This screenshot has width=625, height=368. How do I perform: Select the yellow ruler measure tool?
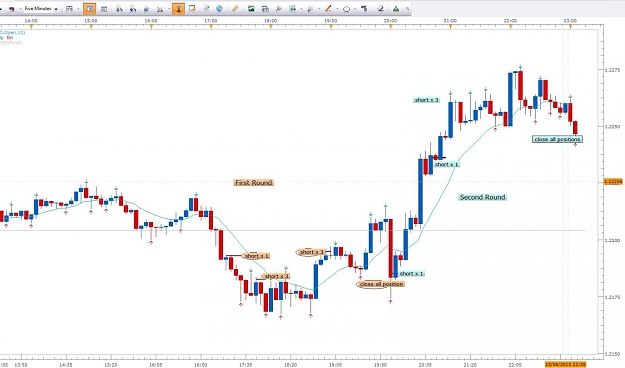(x=235, y=8)
